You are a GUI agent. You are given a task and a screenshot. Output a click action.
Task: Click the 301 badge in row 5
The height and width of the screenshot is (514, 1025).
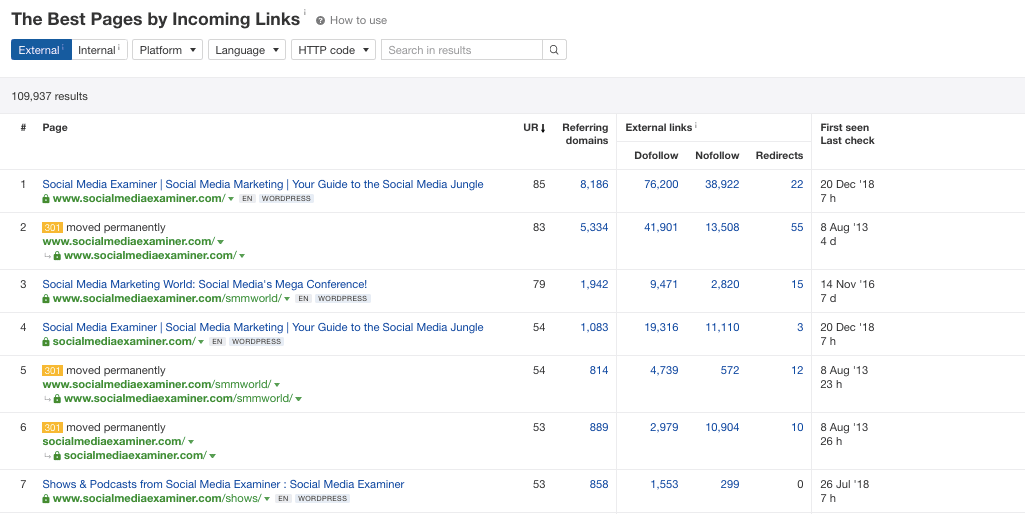52,371
